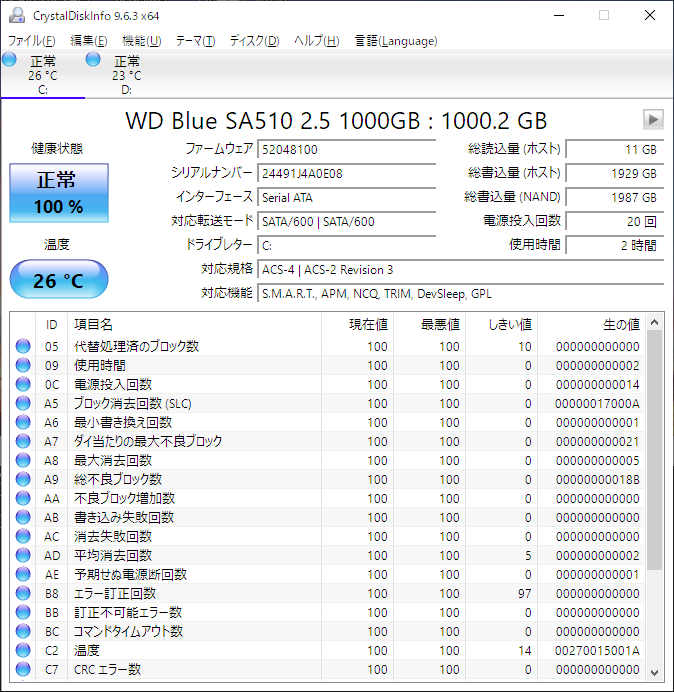Click the serial number field 24491J4A0E08
Screen dimensions: 674x692
(x=347, y=173)
